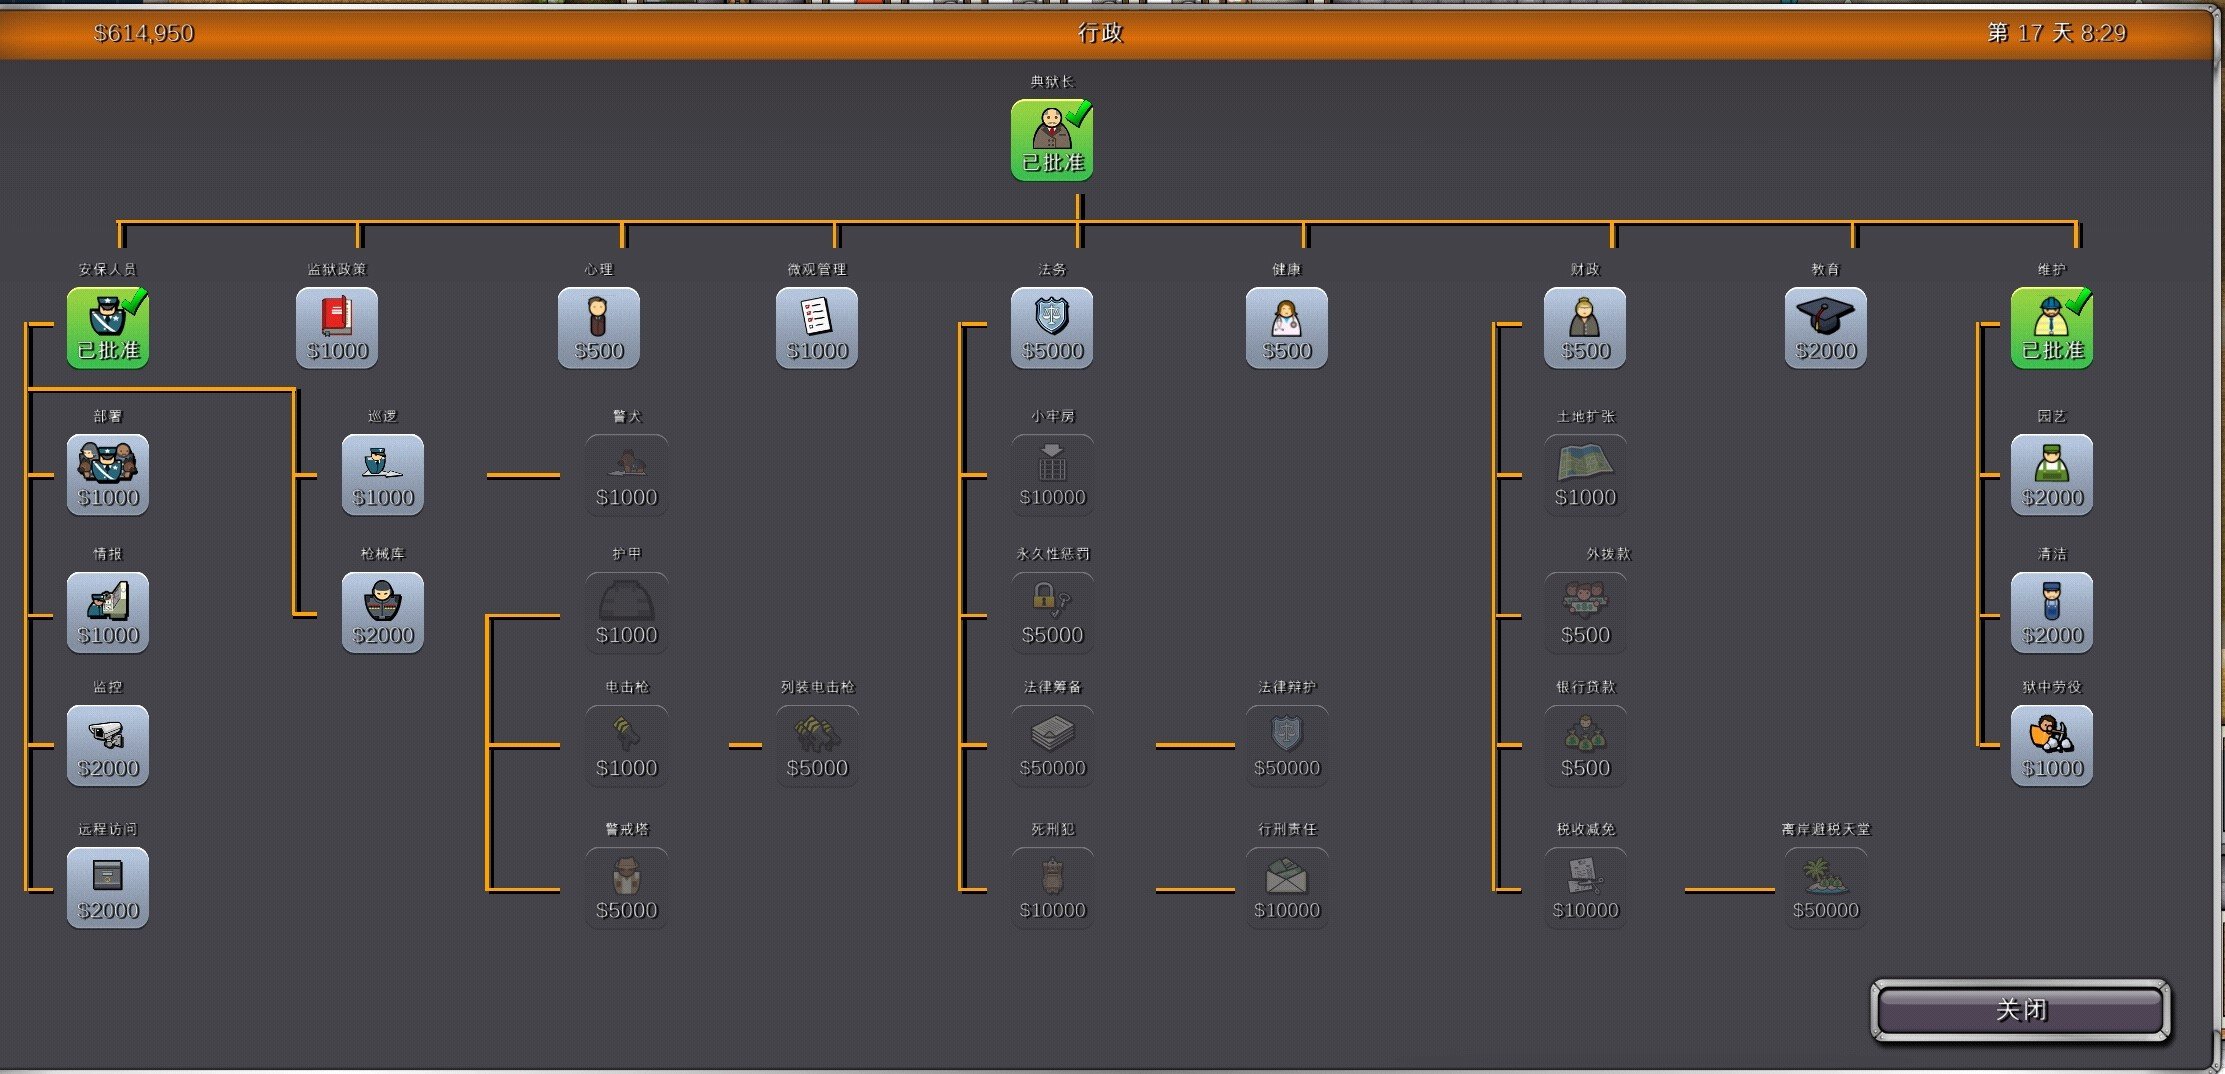
Task: Research Deployment (部署) for $1000
Action: 108,475
